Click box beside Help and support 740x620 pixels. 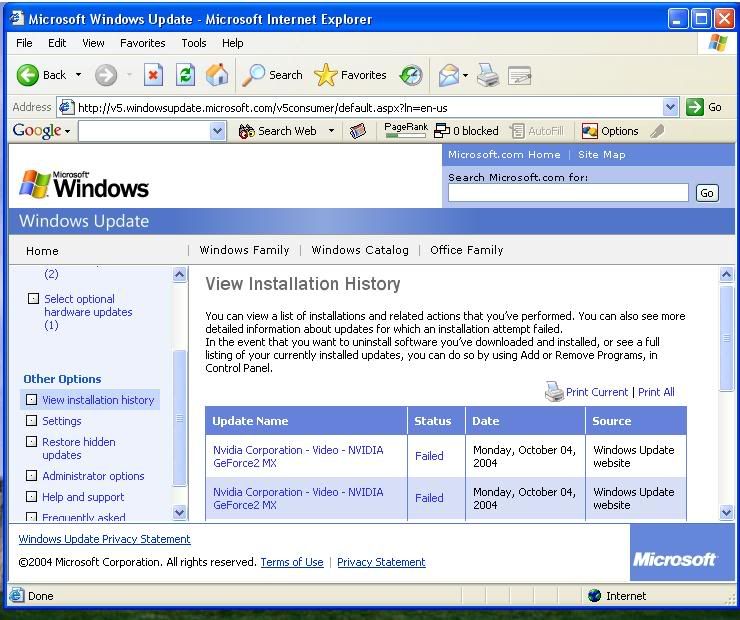31,496
